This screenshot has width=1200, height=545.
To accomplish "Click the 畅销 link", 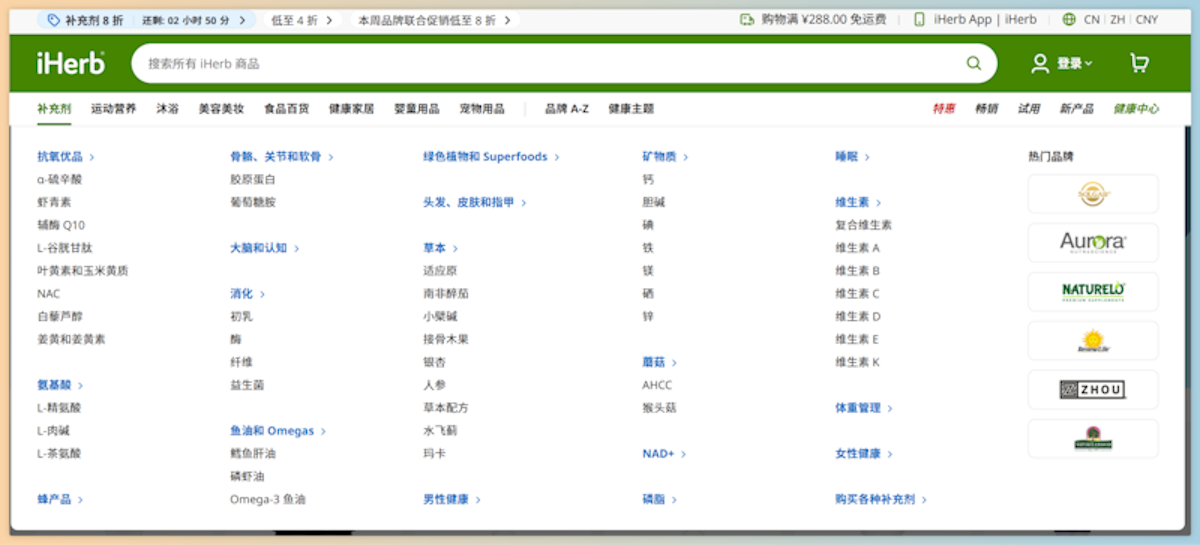I will tap(986, 108).
